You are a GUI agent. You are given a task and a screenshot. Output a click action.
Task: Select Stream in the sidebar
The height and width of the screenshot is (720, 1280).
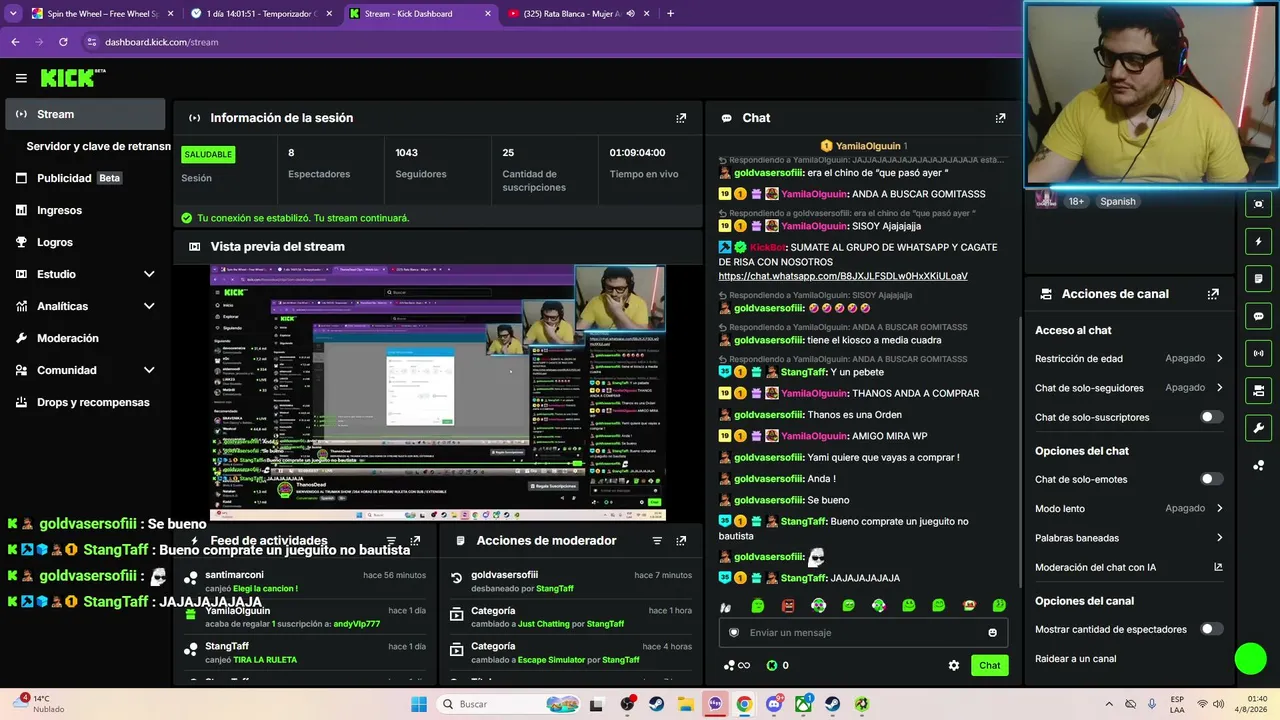(85, 114)
